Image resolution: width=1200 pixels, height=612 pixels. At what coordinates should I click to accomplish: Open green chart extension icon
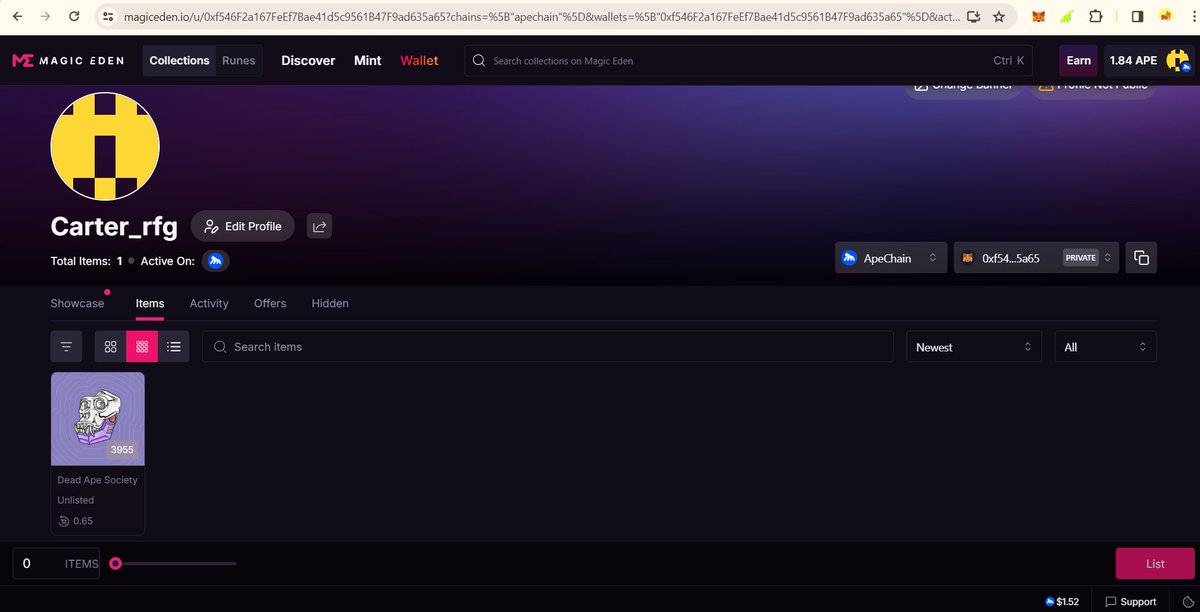pyautogui.click(x=1068, y=17)
